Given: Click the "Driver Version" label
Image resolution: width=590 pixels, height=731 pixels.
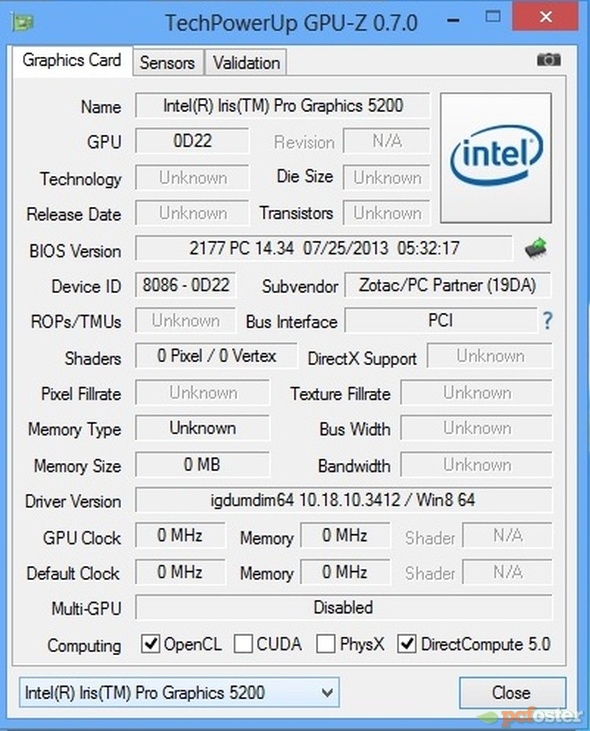Looking at the screenshot, I should click(x=73, y=501).
